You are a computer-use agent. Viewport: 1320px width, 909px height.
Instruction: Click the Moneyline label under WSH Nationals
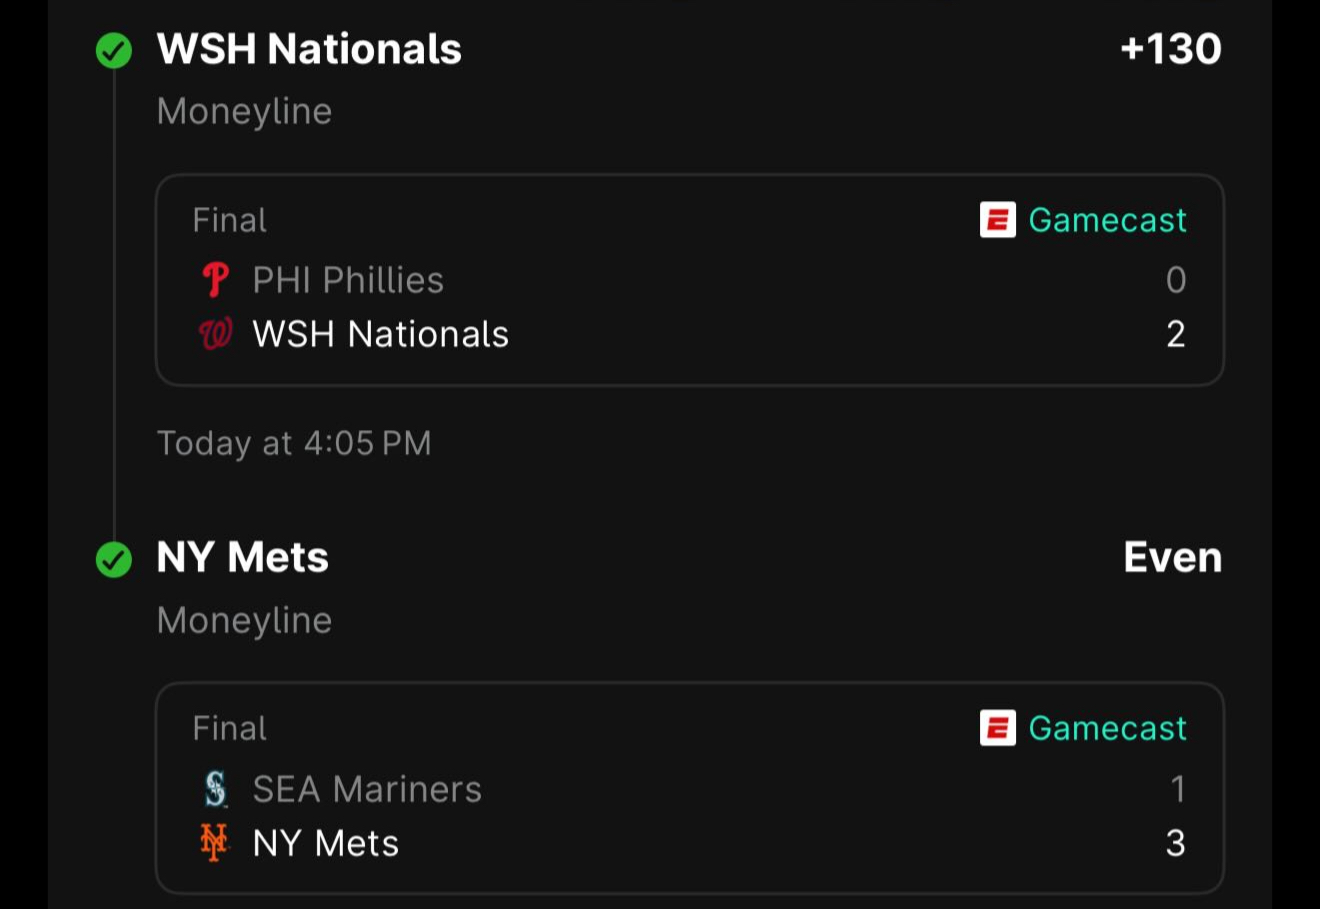tap(244, 111)
